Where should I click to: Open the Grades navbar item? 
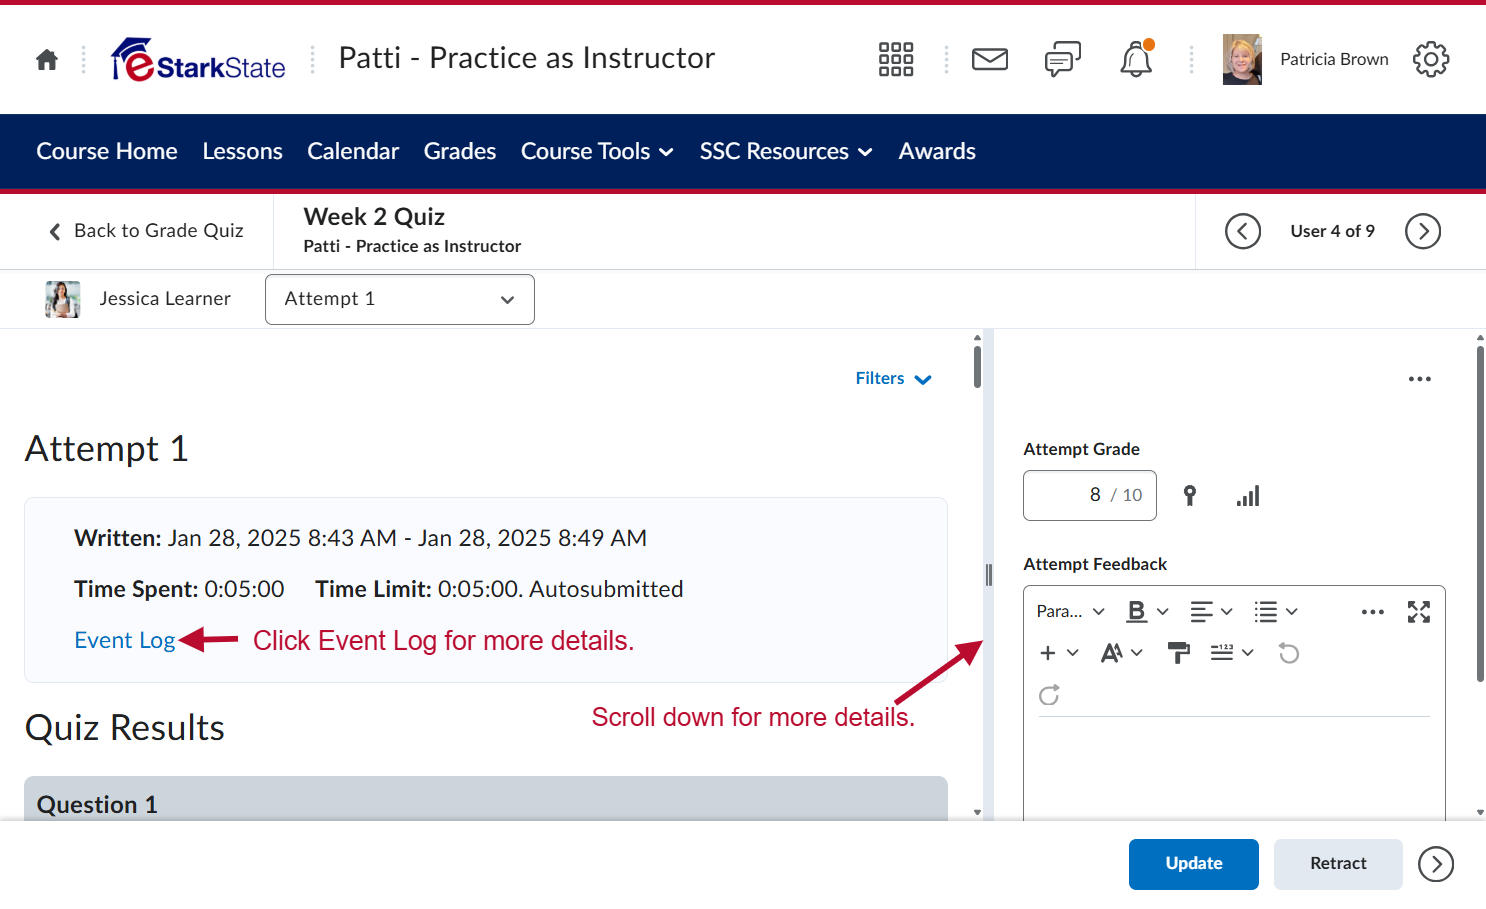[460, 151]
